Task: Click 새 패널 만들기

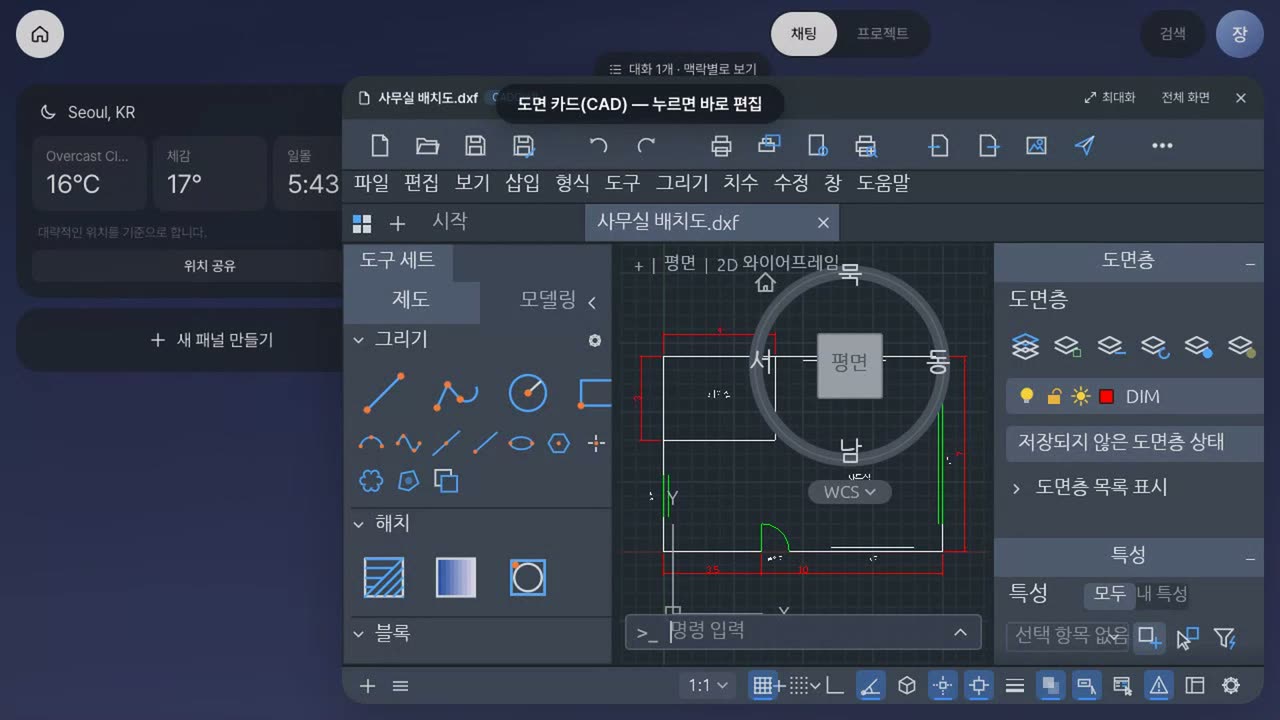Action: pyautogui.click(x=212, y=340)
